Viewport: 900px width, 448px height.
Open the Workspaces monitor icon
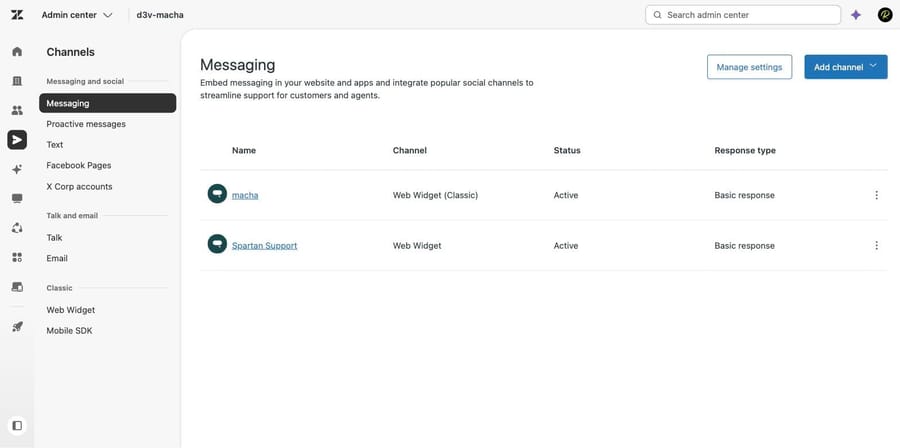click(17, 198)
